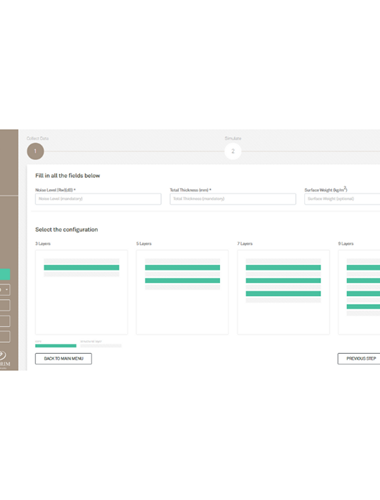Click the logo at sidebar bottom
Screen dimensions: 380x500
pos(5,359)
